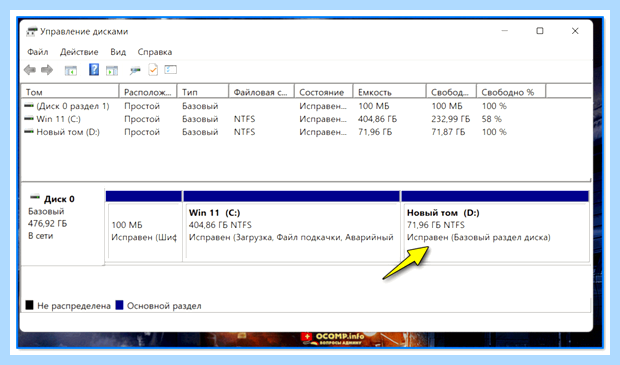Click the view settings list icon
This screenshot has width=620, height=365.
pyautogui.click(x=170, y=70)
